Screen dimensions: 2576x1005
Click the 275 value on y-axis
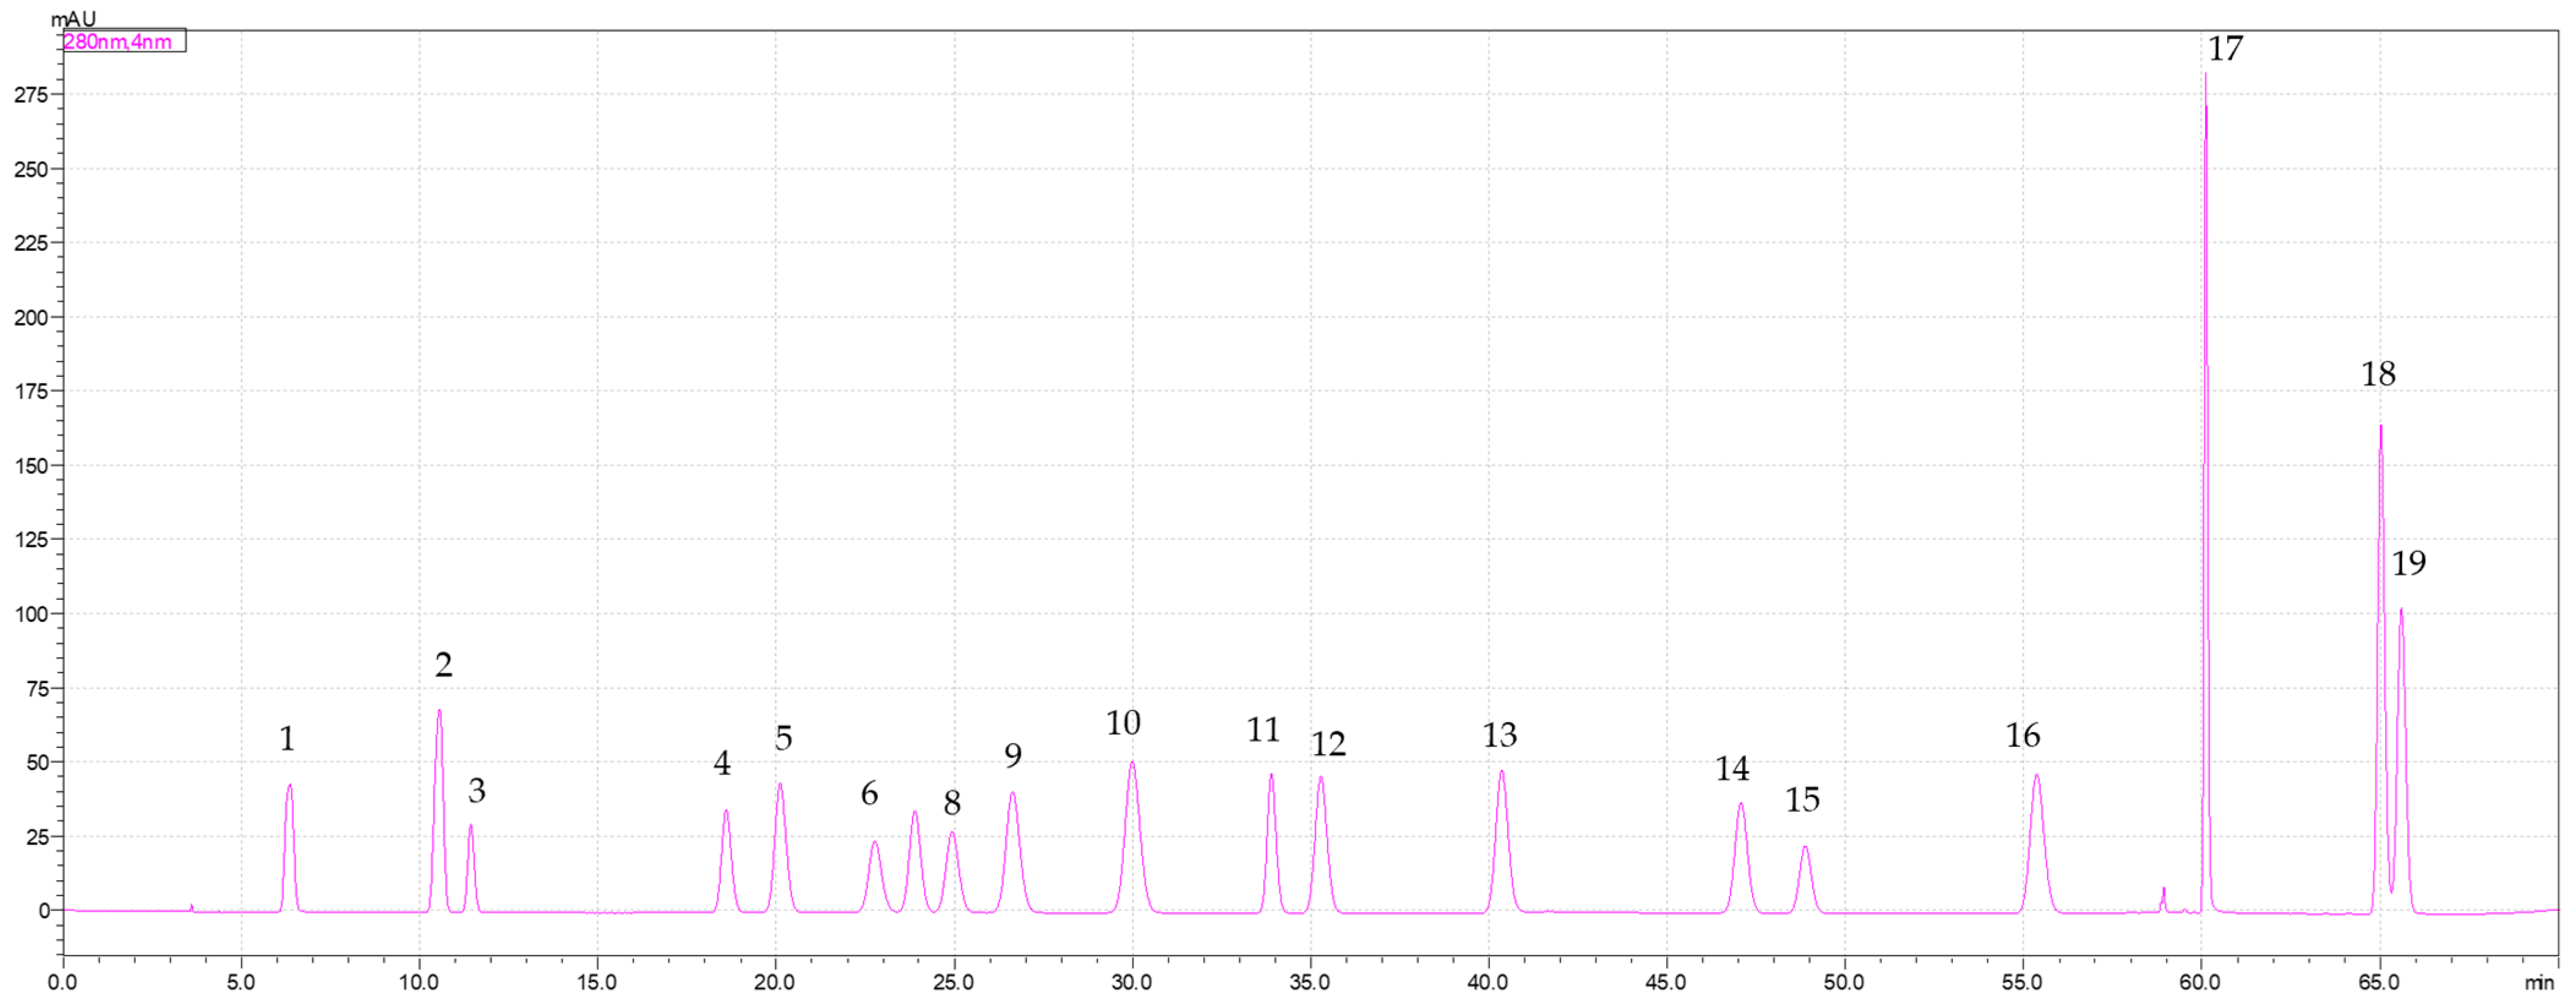pyautogui.click(x=30, y=95)
